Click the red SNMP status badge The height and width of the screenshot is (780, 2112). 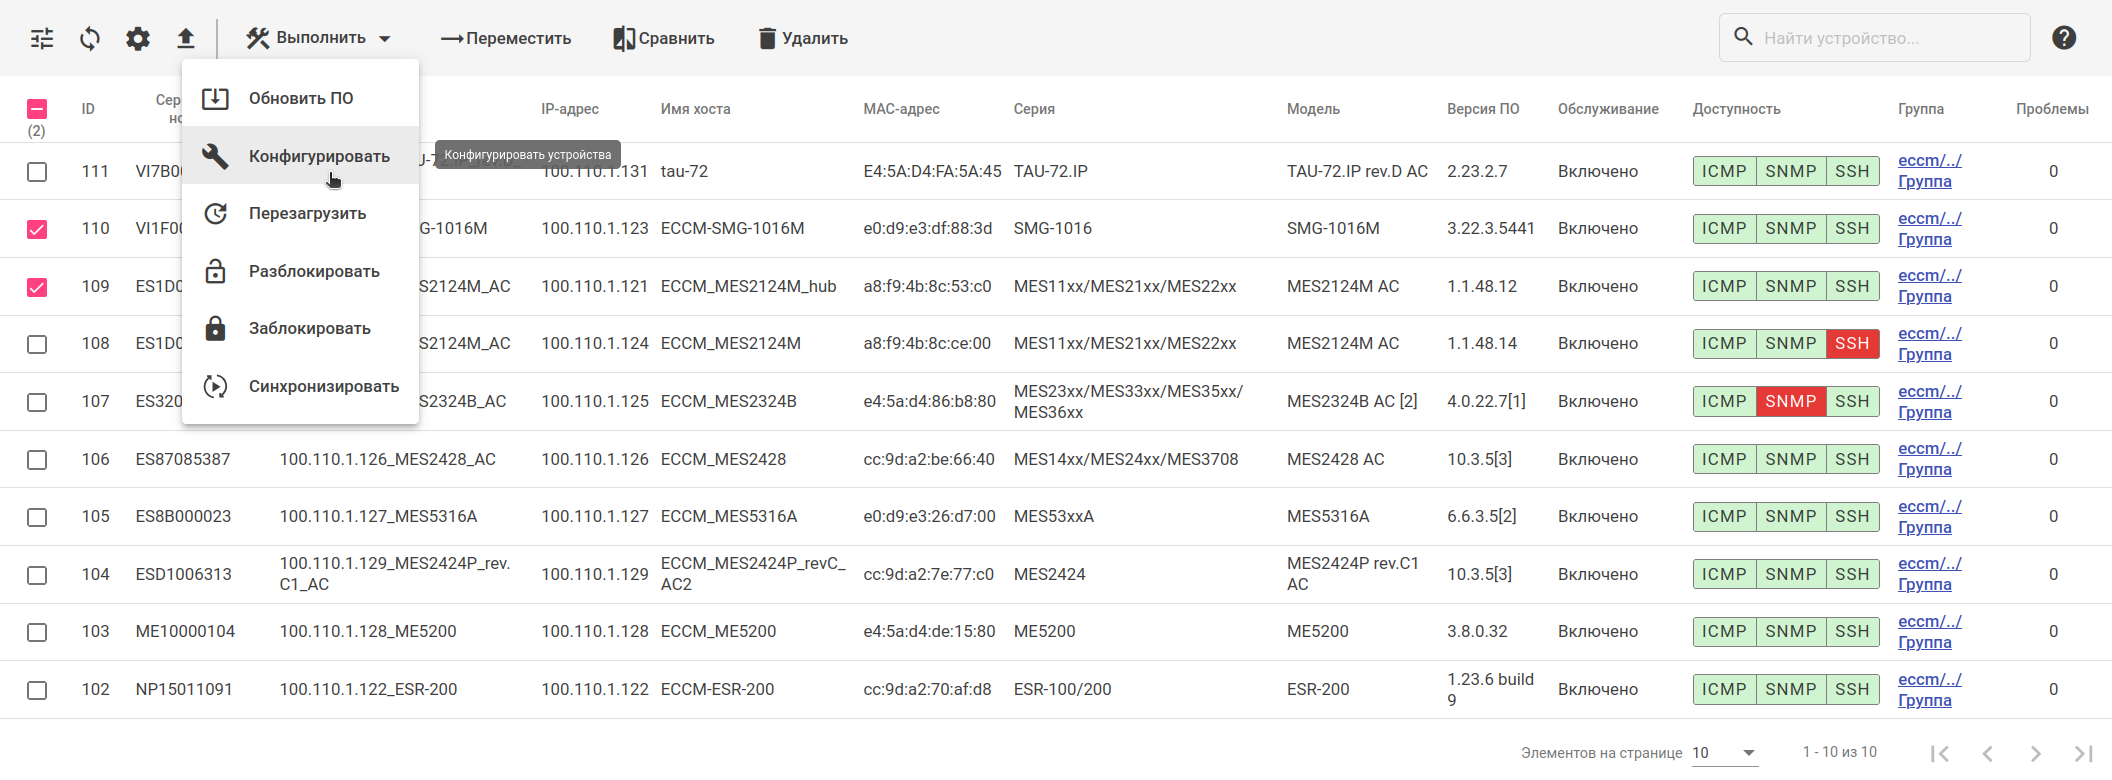coord(1790,402)
